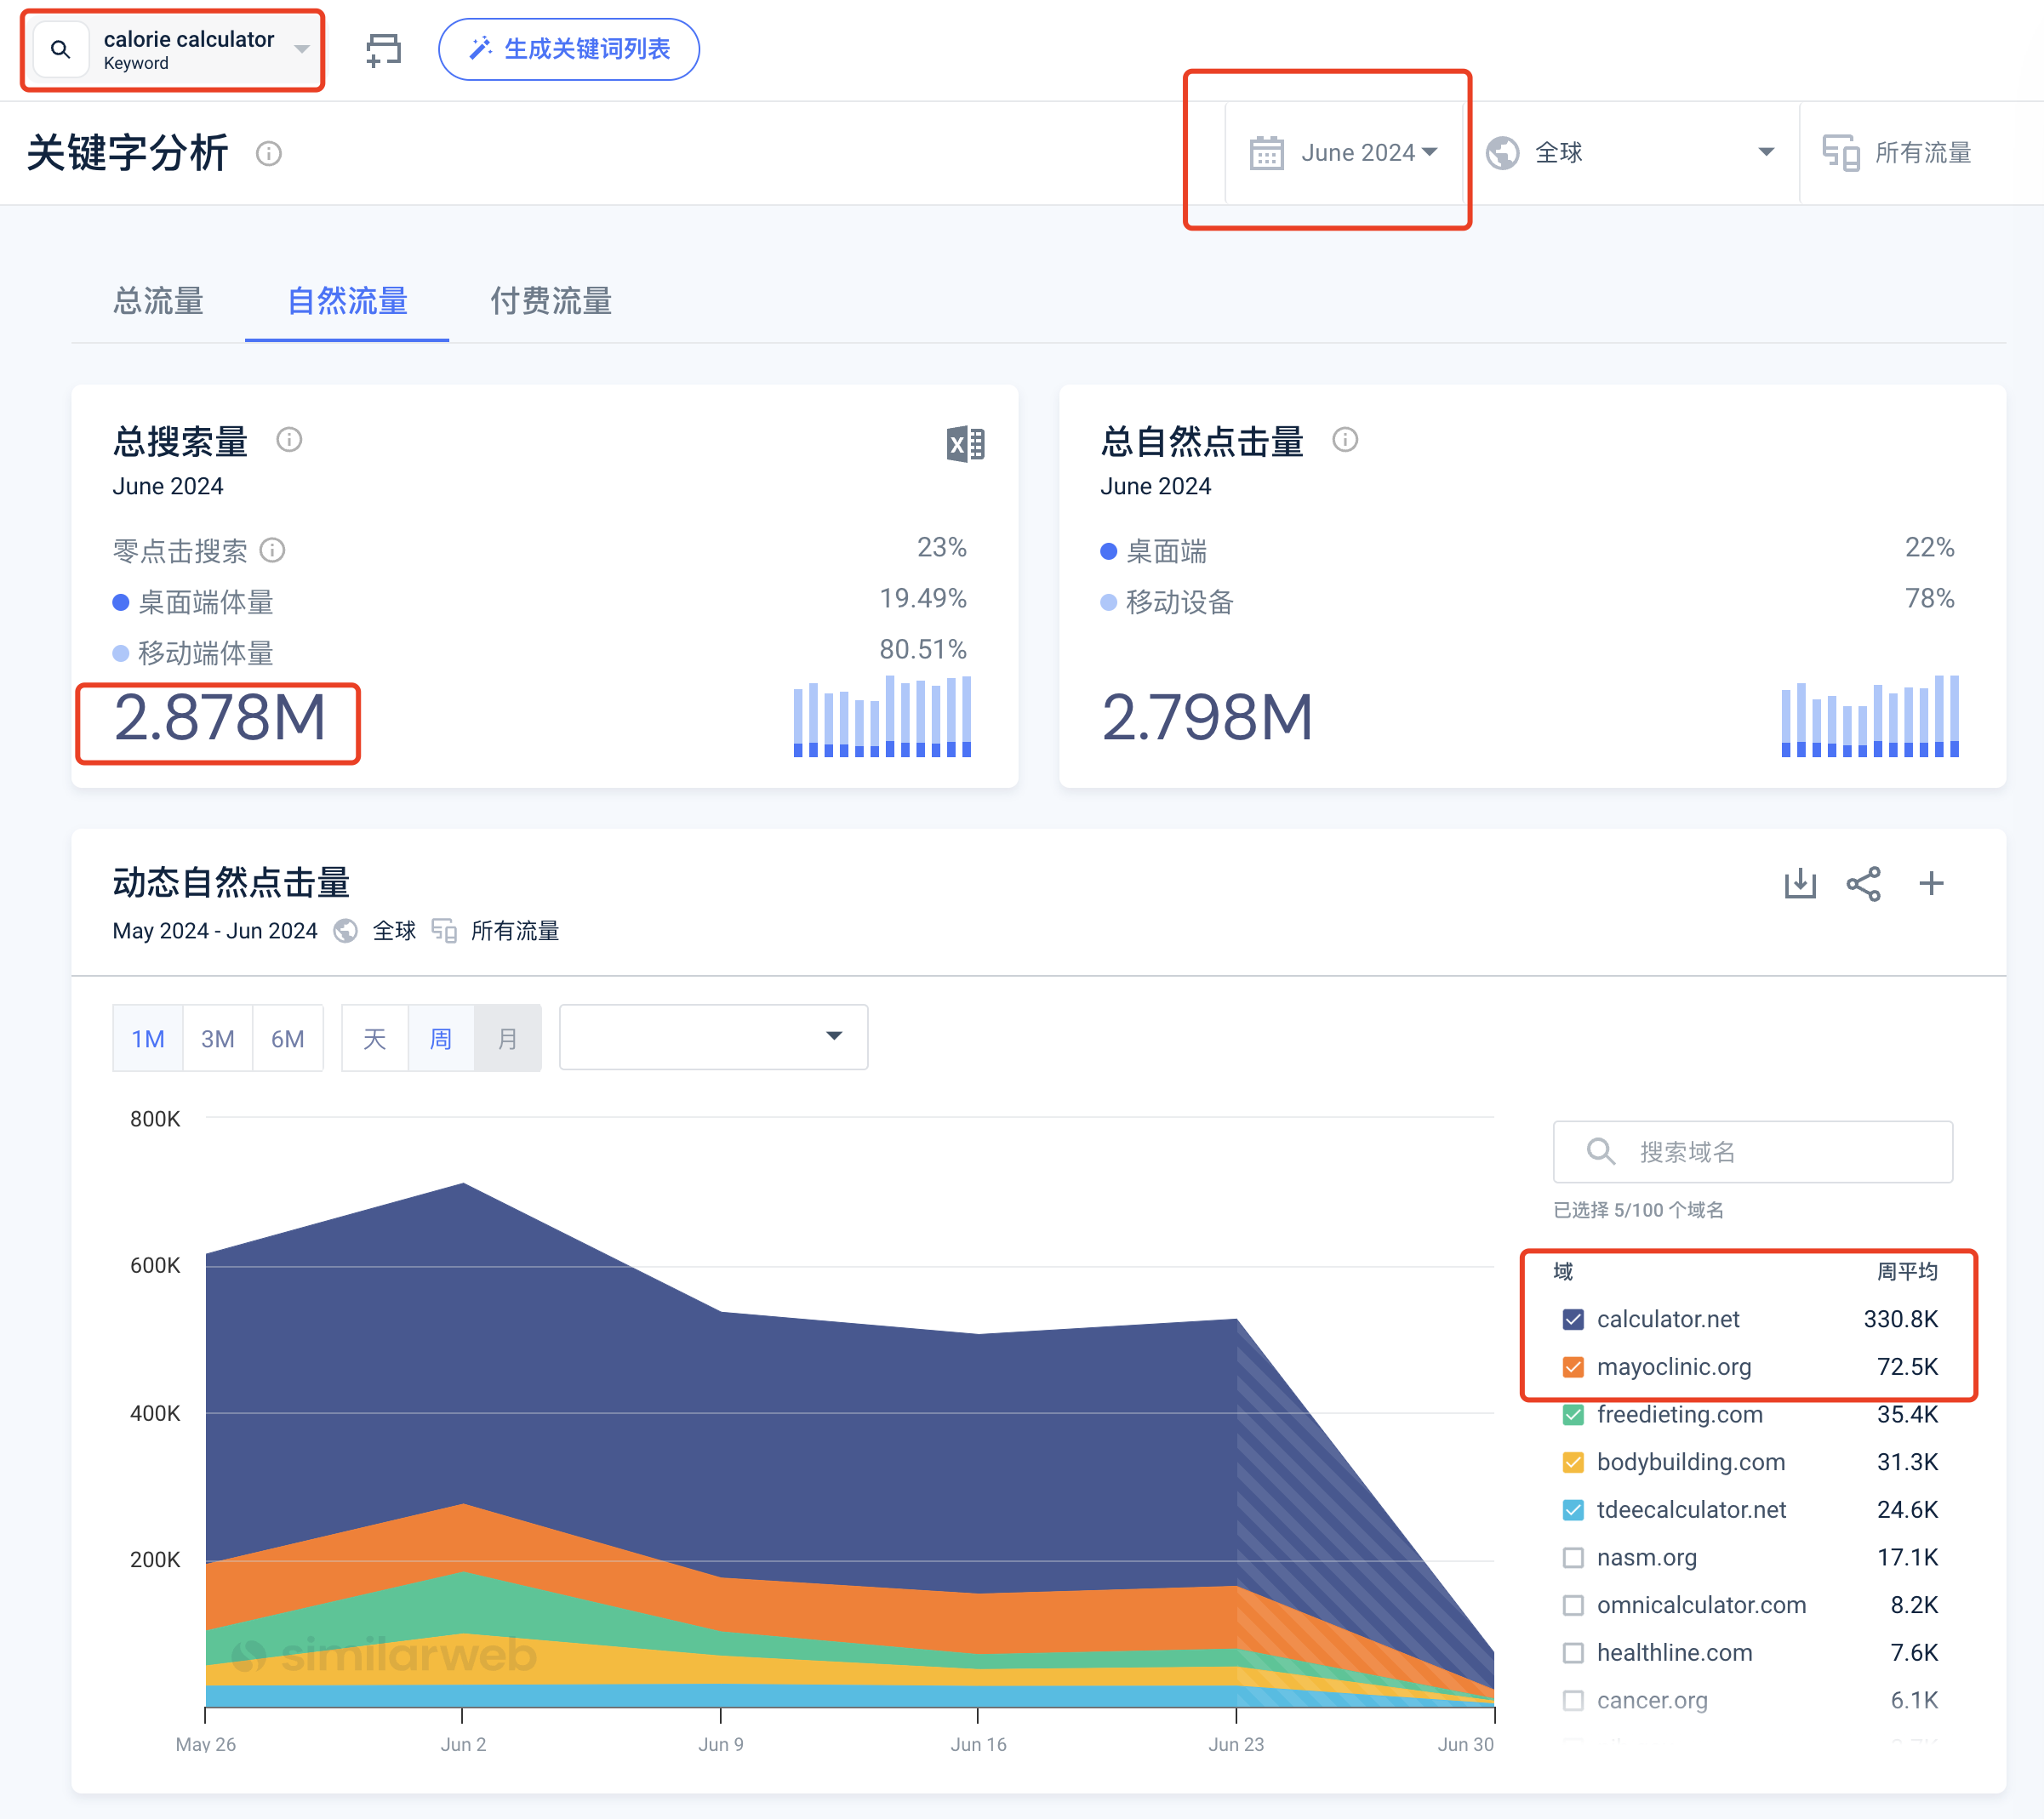Screen dimensions: 2044x1819
Task: Click the info icon beside 总搜索量
Action: pyautogui.click(x=289, y=440)
